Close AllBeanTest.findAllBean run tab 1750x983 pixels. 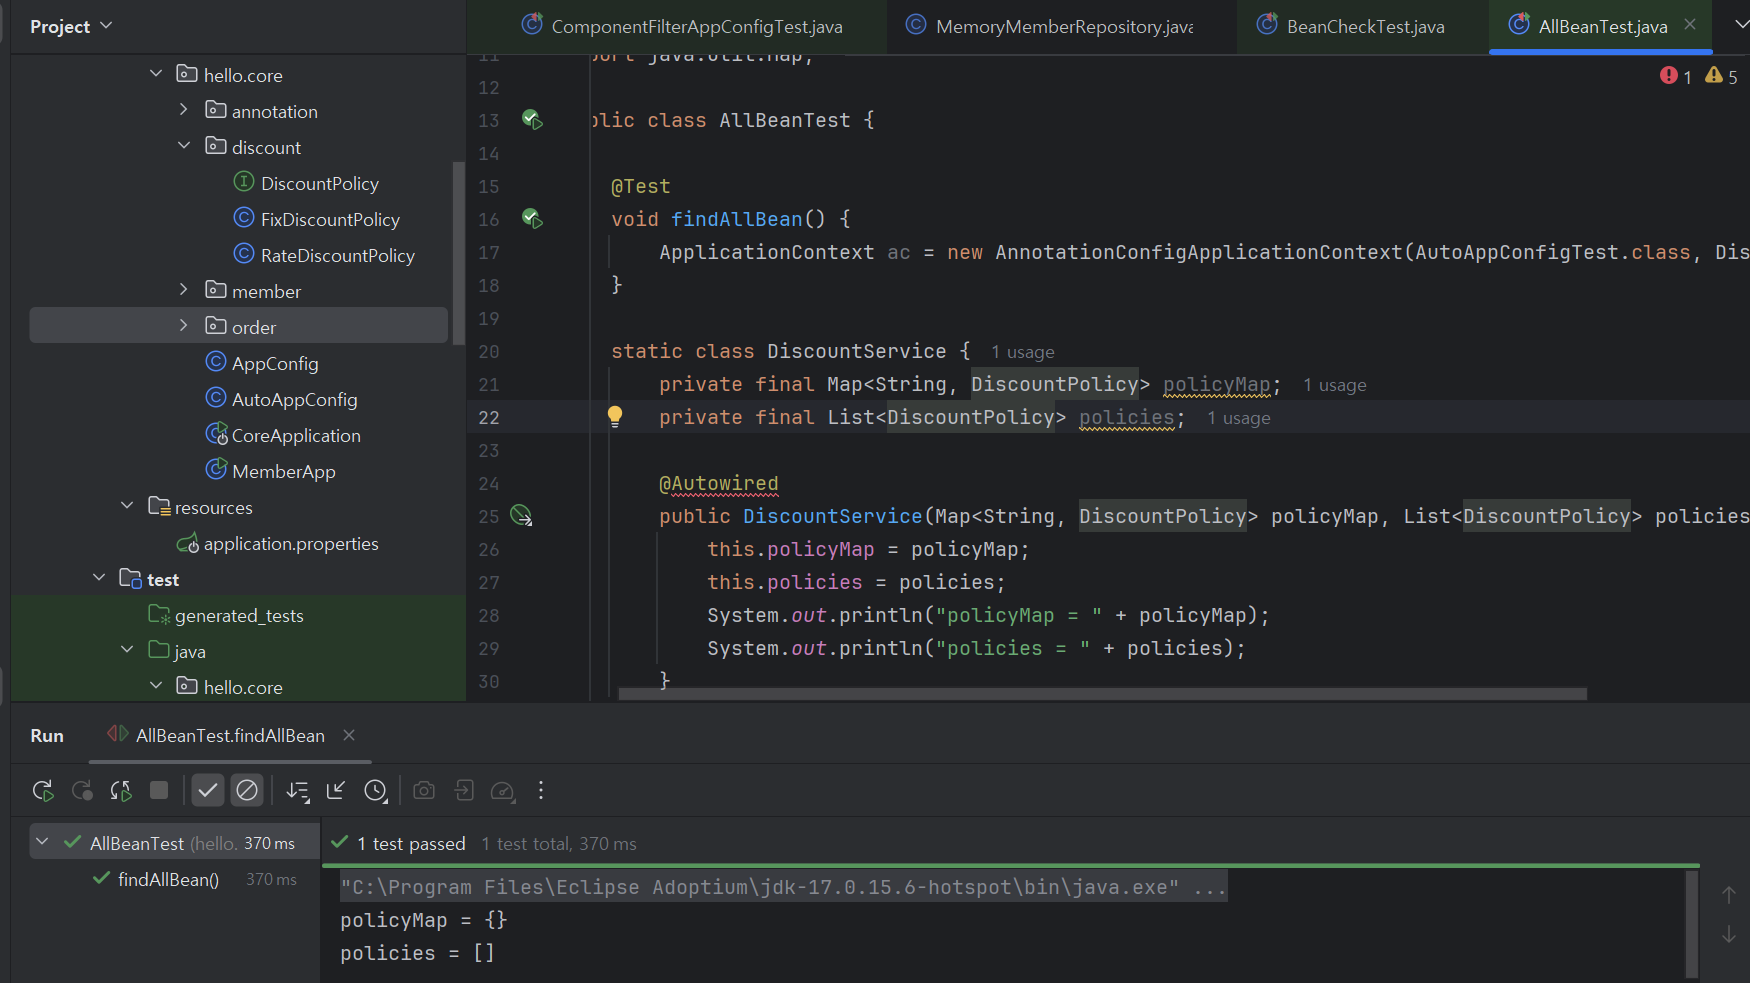349,735
